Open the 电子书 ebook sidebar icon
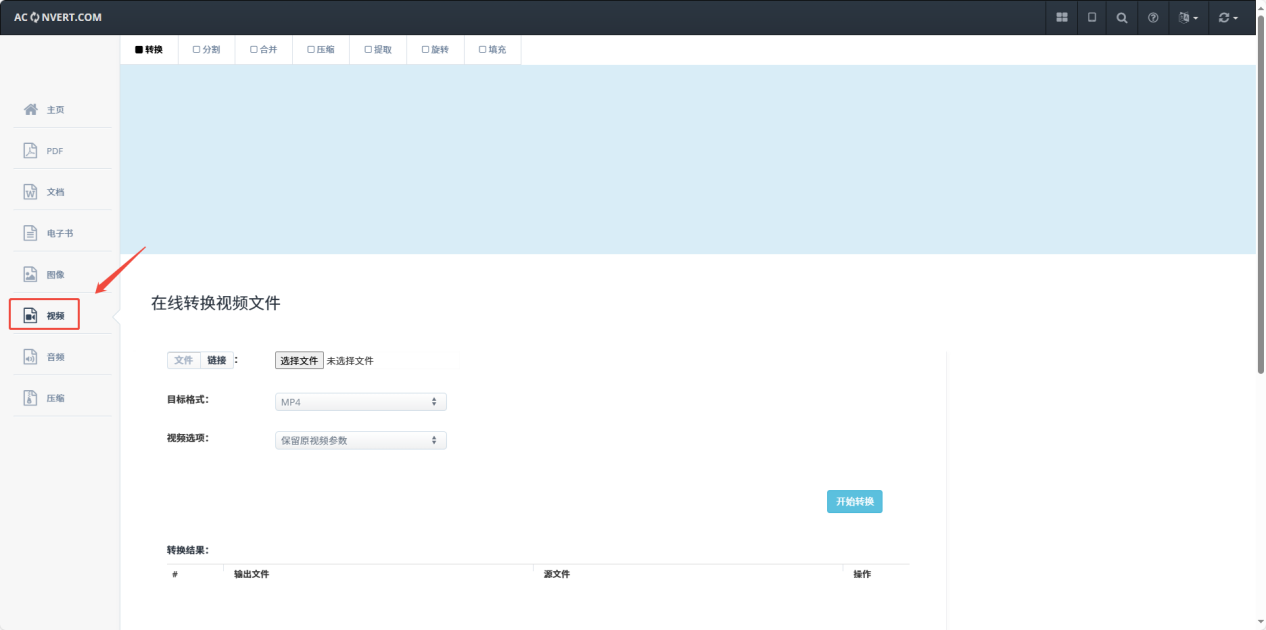The image size is (1266, 630). (x=30, y=232)
